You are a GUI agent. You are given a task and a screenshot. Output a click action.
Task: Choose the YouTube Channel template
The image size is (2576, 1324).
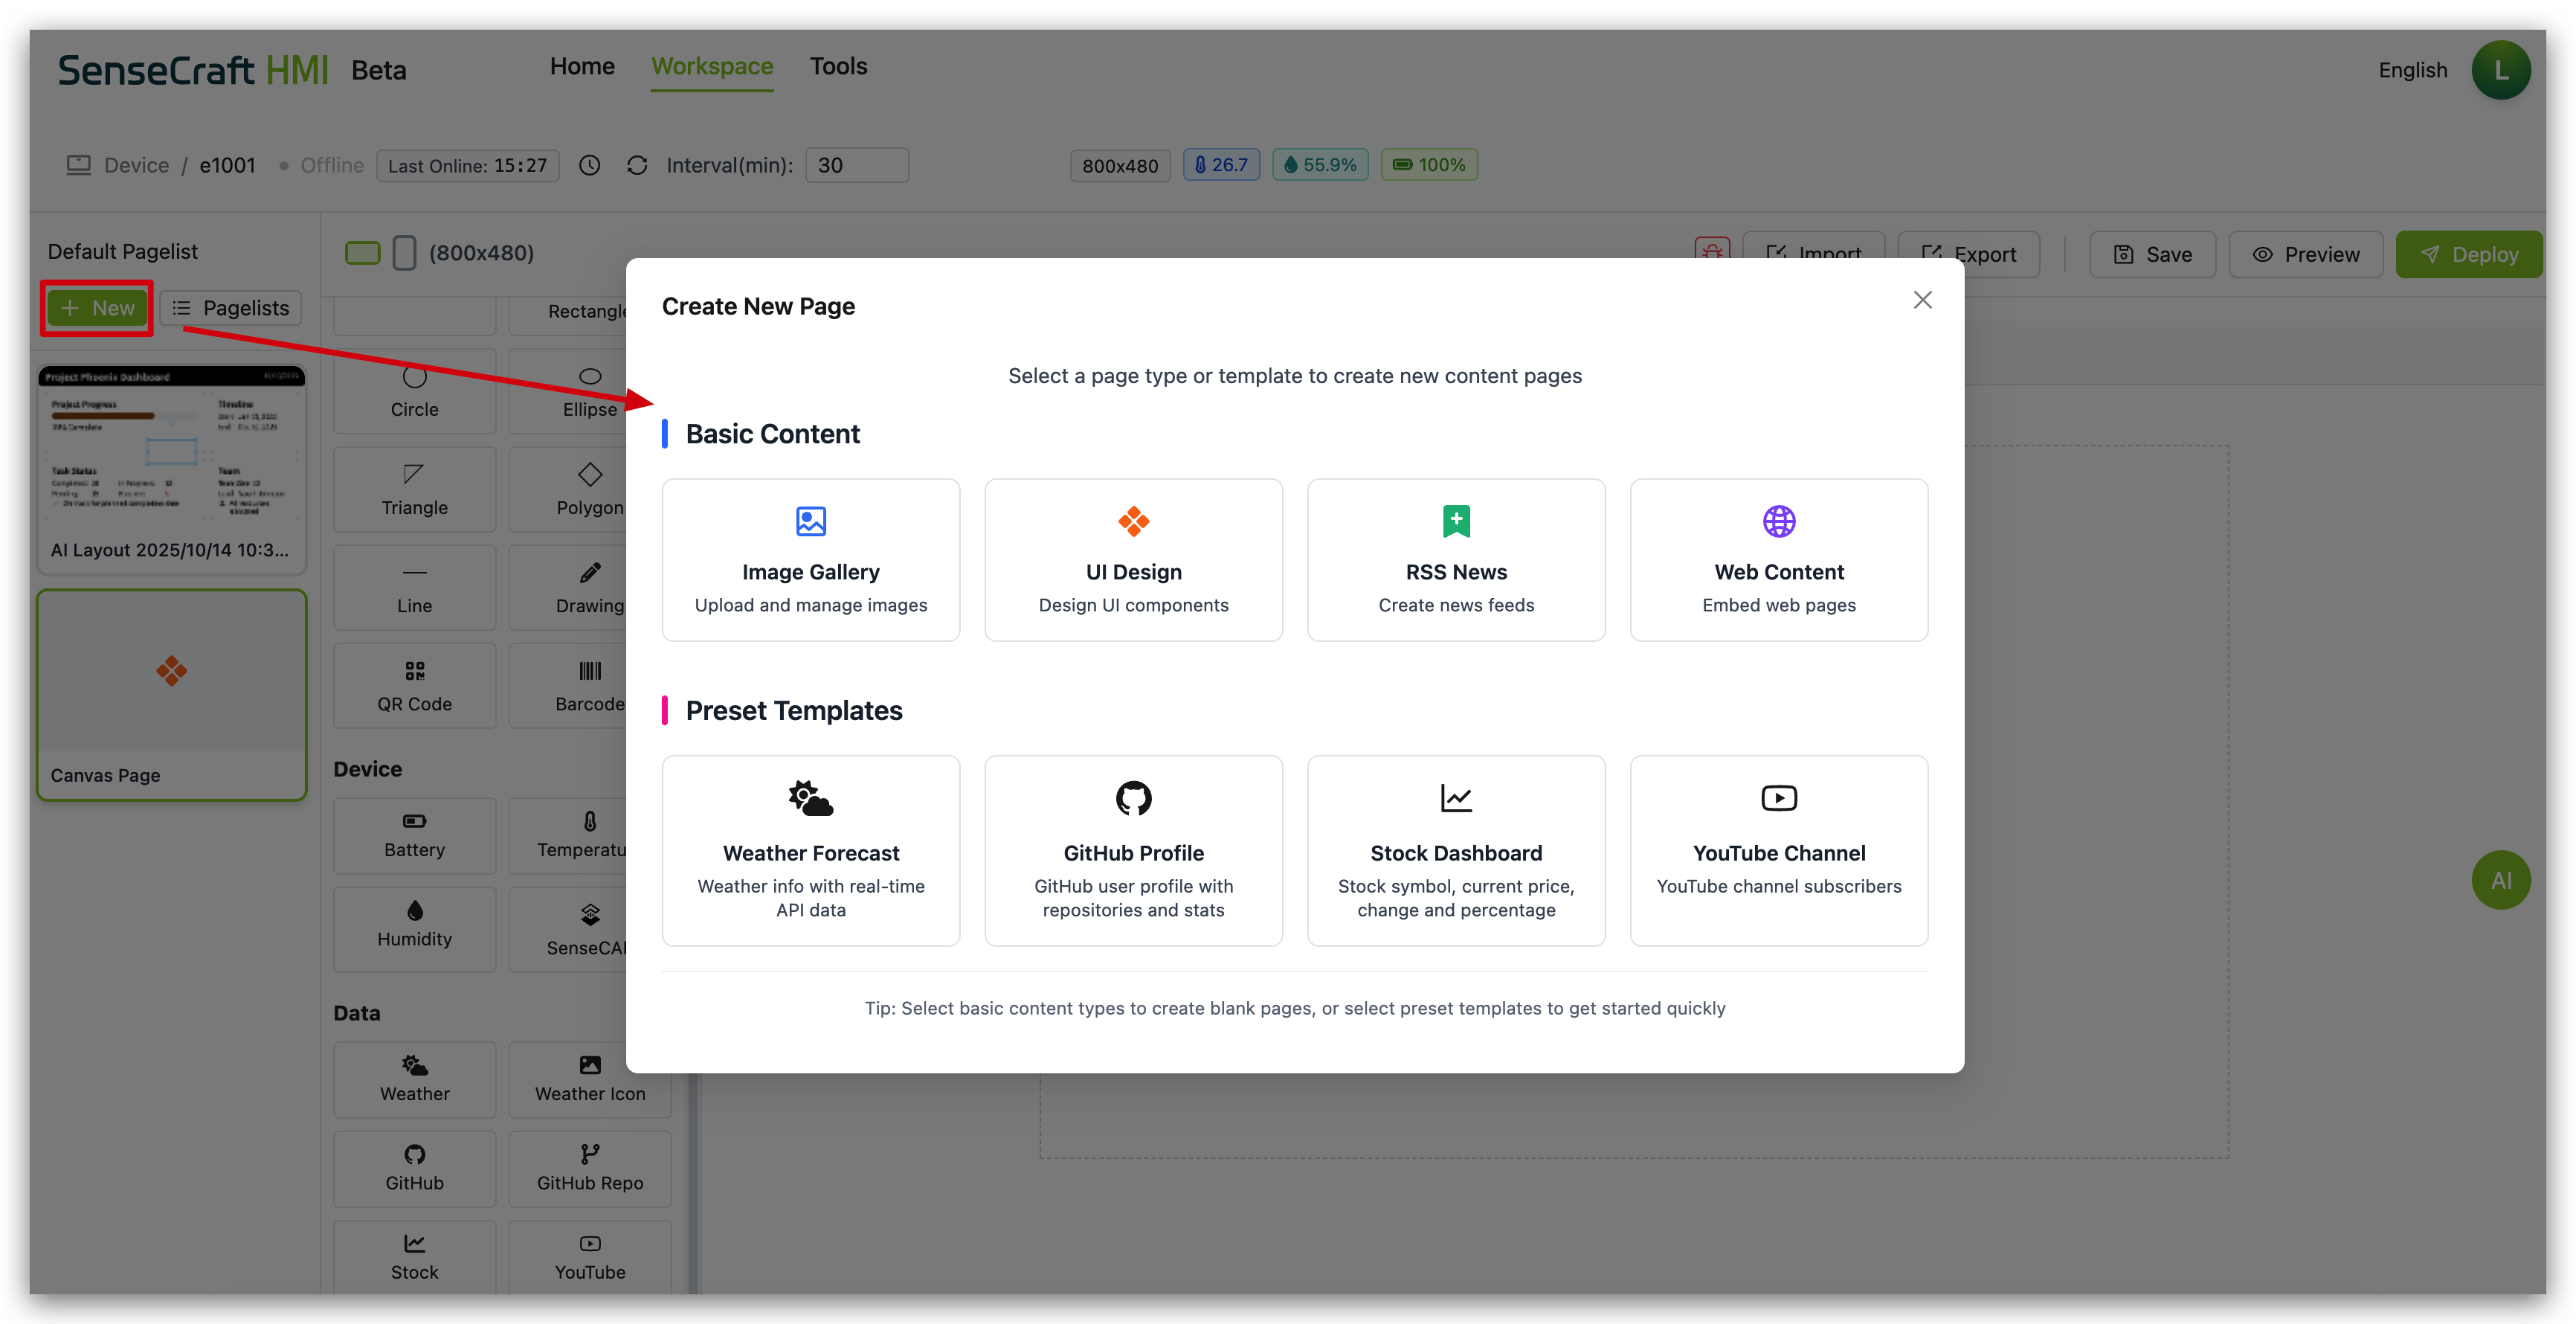(x=1778, y=850)
